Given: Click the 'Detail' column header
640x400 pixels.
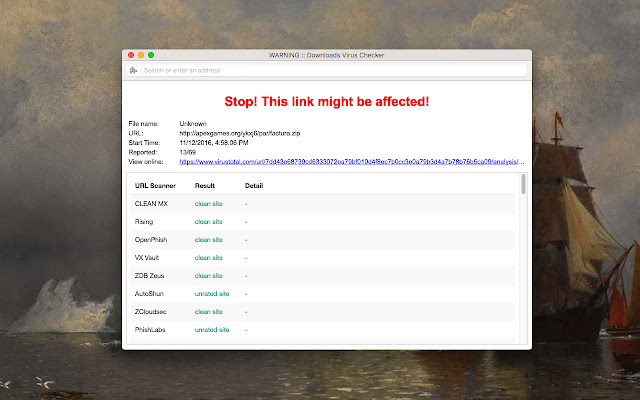Looking at the screenshot, I should coord(254,186).
